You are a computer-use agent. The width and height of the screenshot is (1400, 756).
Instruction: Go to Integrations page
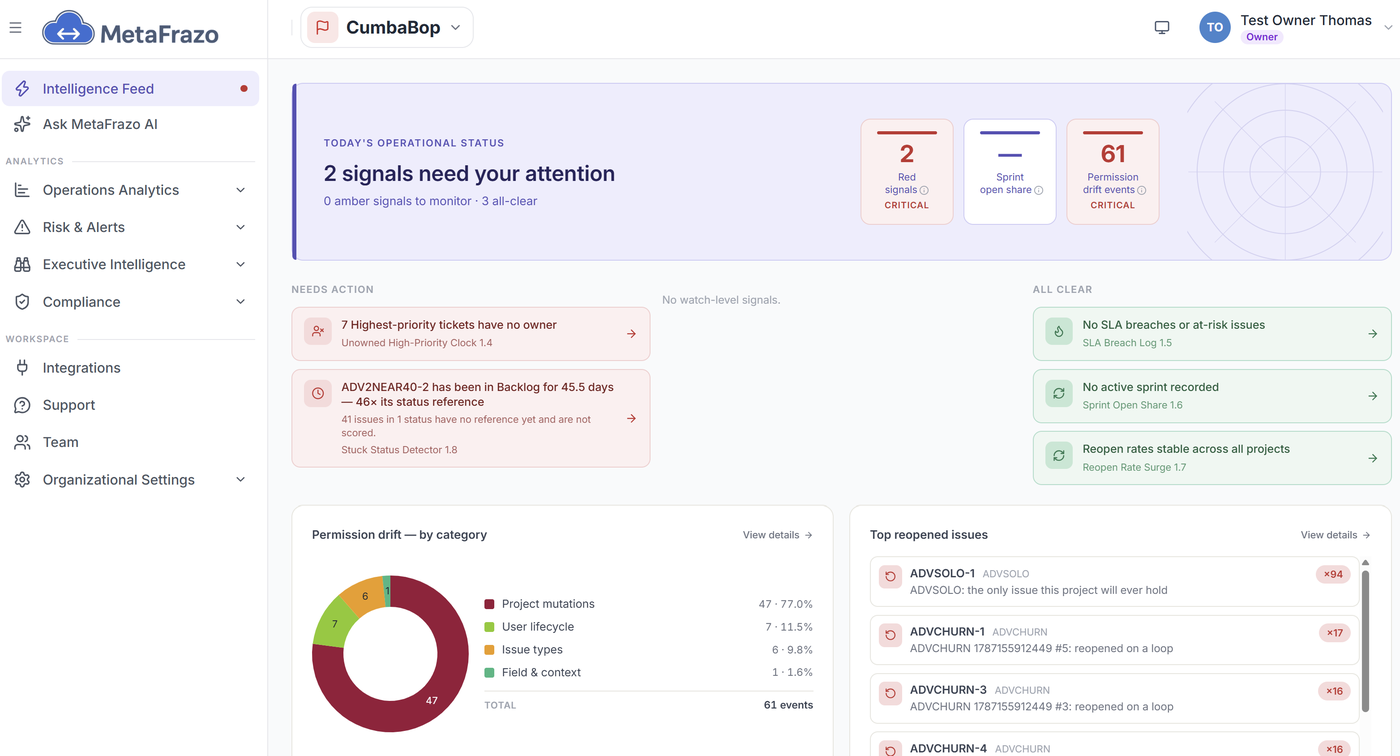tap(130, 368)
